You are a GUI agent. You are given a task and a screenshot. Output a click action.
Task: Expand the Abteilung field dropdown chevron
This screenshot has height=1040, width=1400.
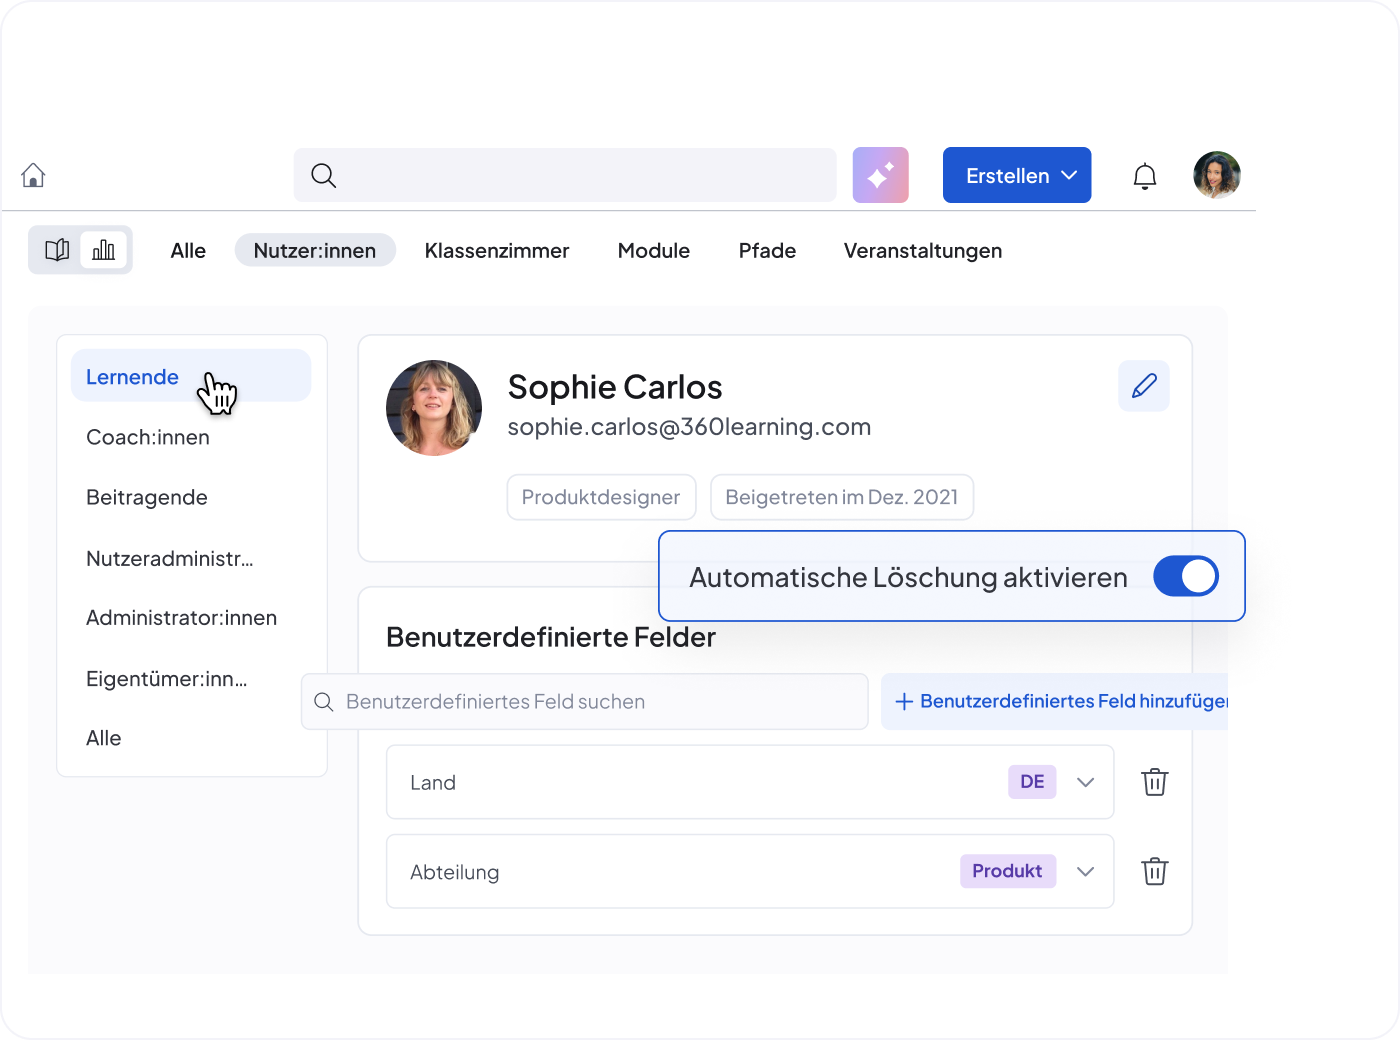1086,871
